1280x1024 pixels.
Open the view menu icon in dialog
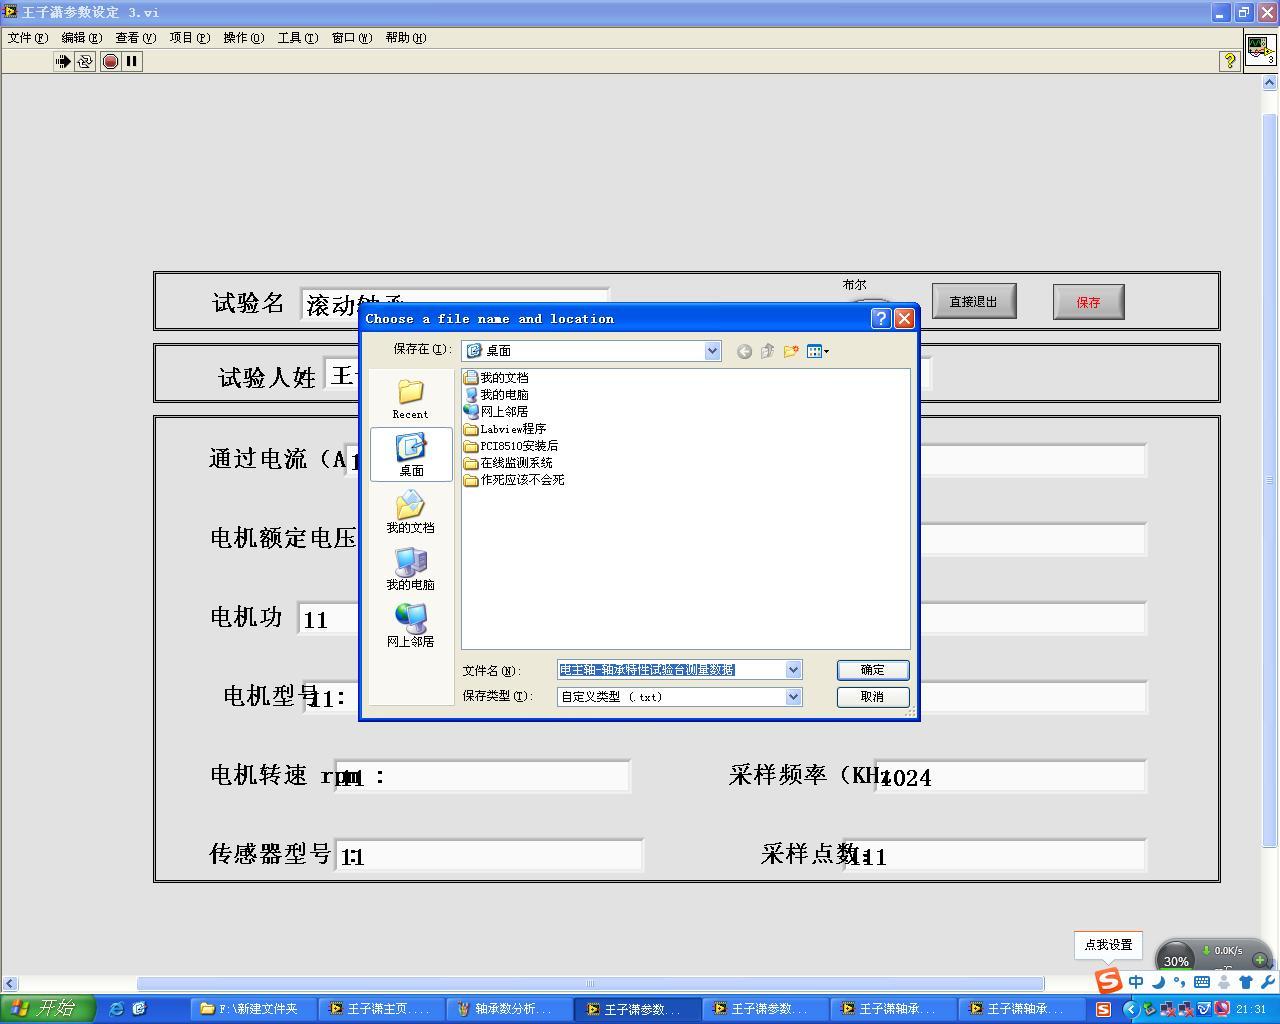[818, 351]
